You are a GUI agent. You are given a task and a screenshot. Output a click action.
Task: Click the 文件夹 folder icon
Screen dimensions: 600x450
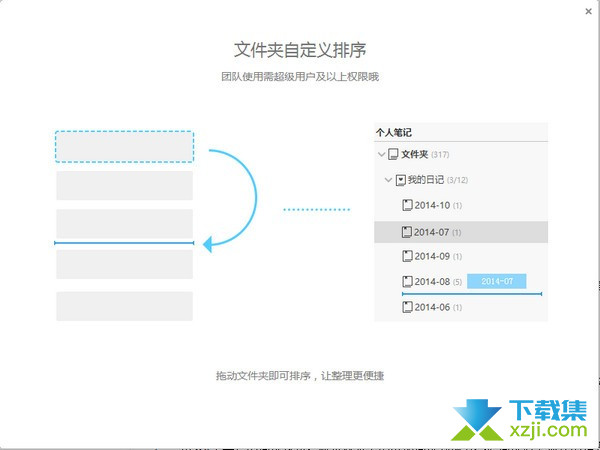pyautogui.click(x=393, y=154)
